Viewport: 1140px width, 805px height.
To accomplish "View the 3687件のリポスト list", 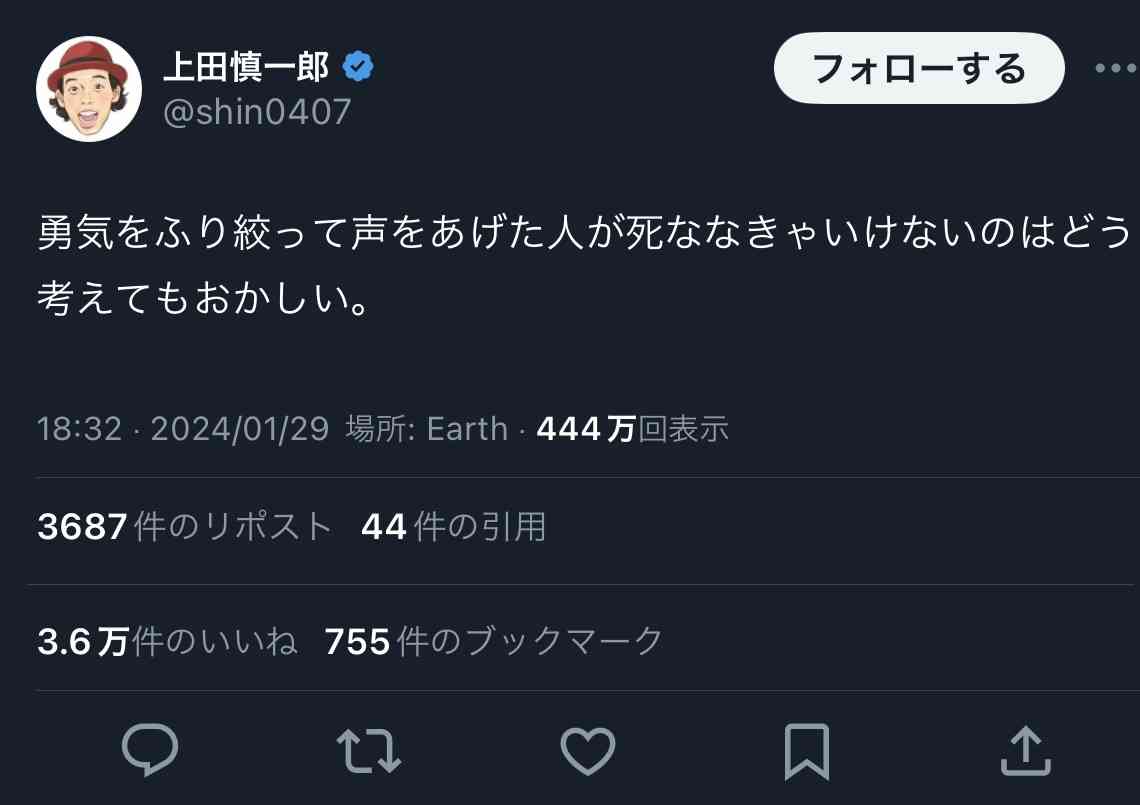I will point(185,526).
